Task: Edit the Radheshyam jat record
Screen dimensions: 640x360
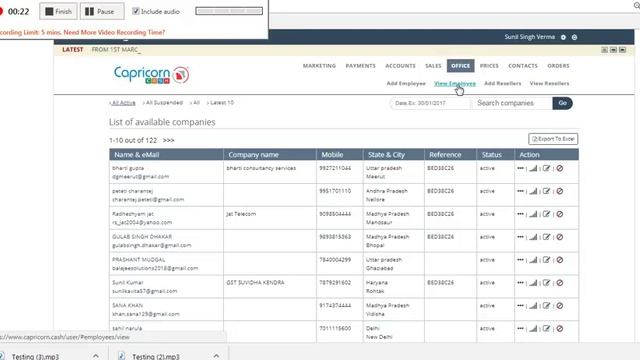Action: point(547,214)
